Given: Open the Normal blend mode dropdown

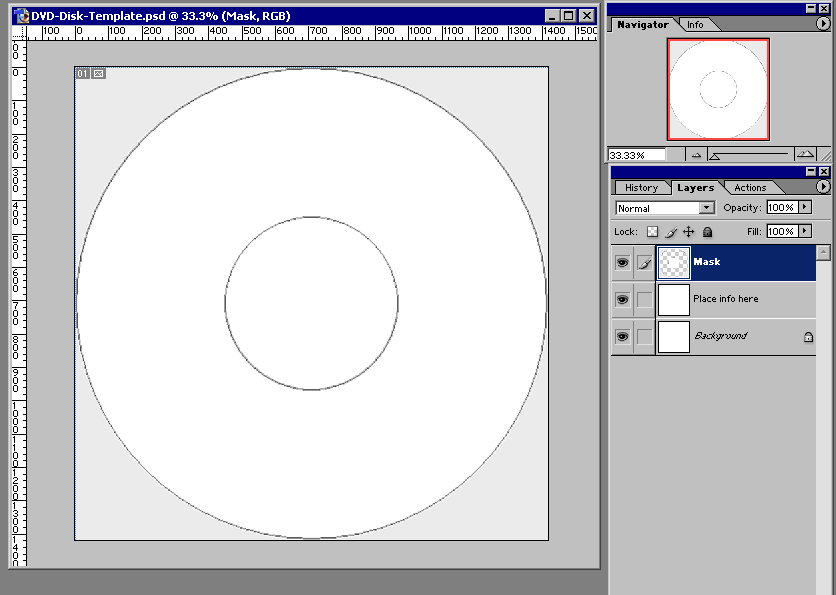Looking at the screenshot, I should tap(707, 208).
